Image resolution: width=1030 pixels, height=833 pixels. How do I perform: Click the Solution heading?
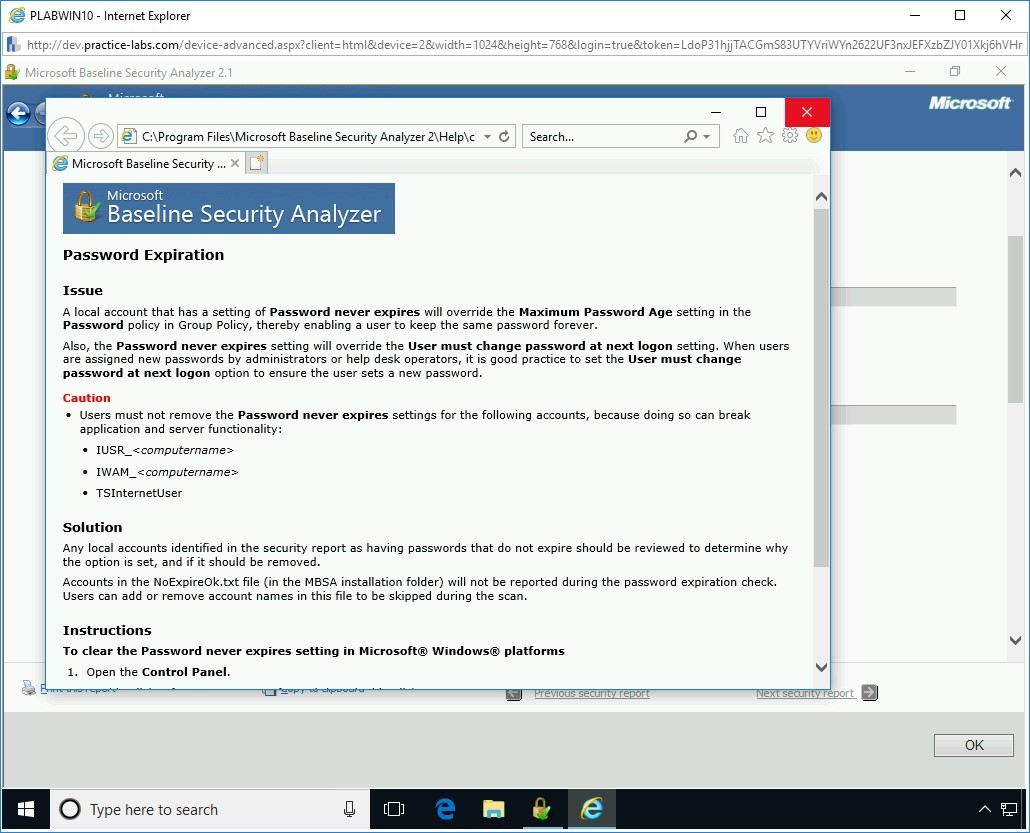coord(93,528)
